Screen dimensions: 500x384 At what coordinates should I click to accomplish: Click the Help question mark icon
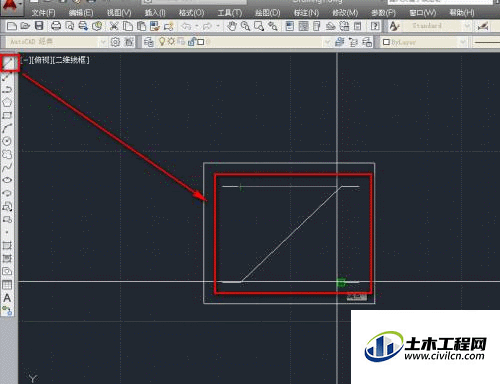pos(375,26)
